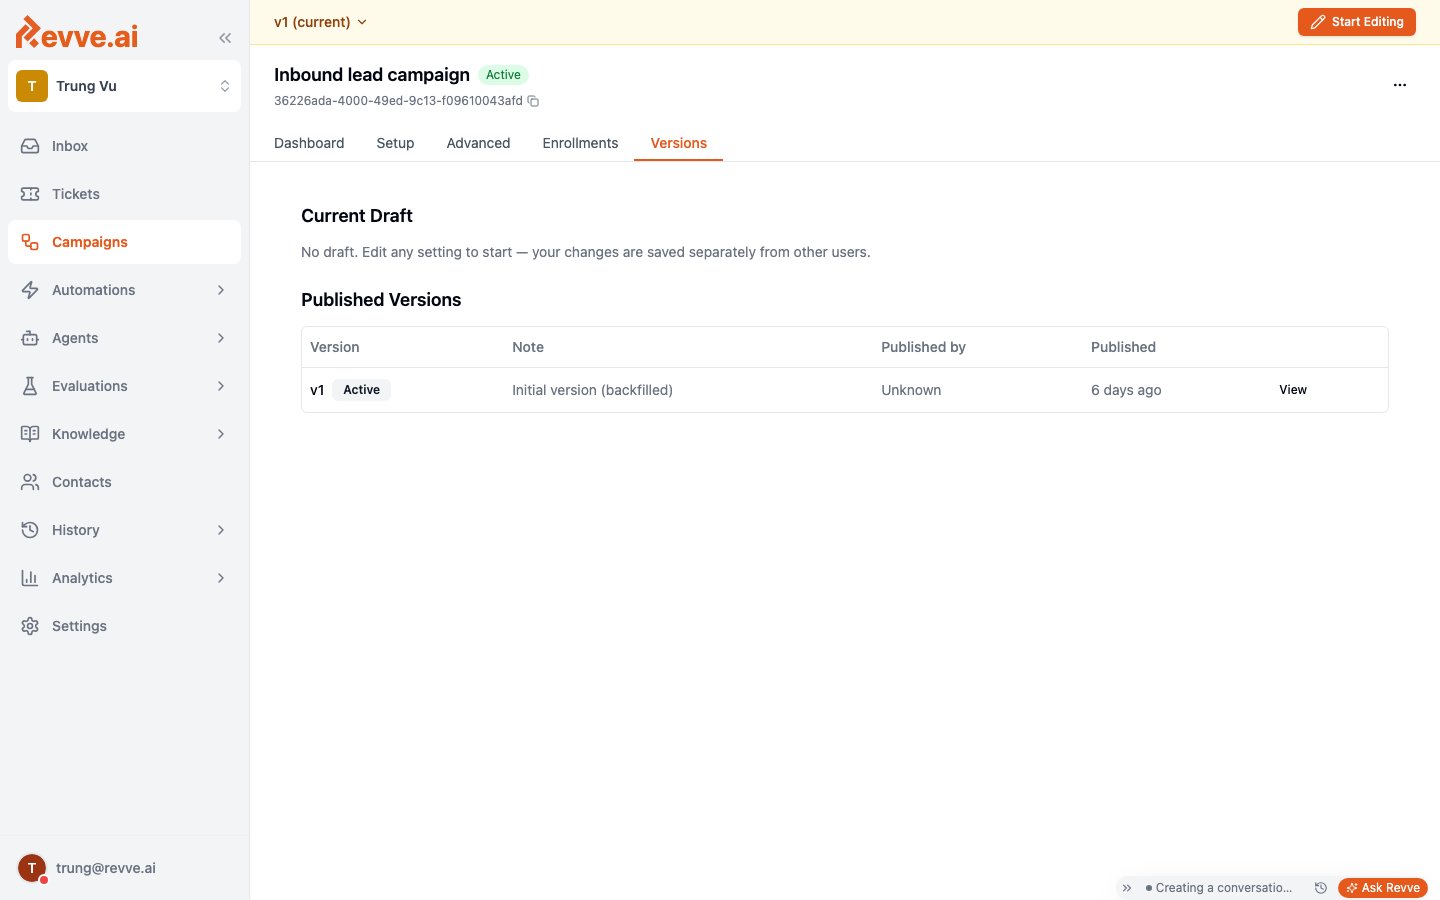Click the Contacts people icon

(30, 482)
